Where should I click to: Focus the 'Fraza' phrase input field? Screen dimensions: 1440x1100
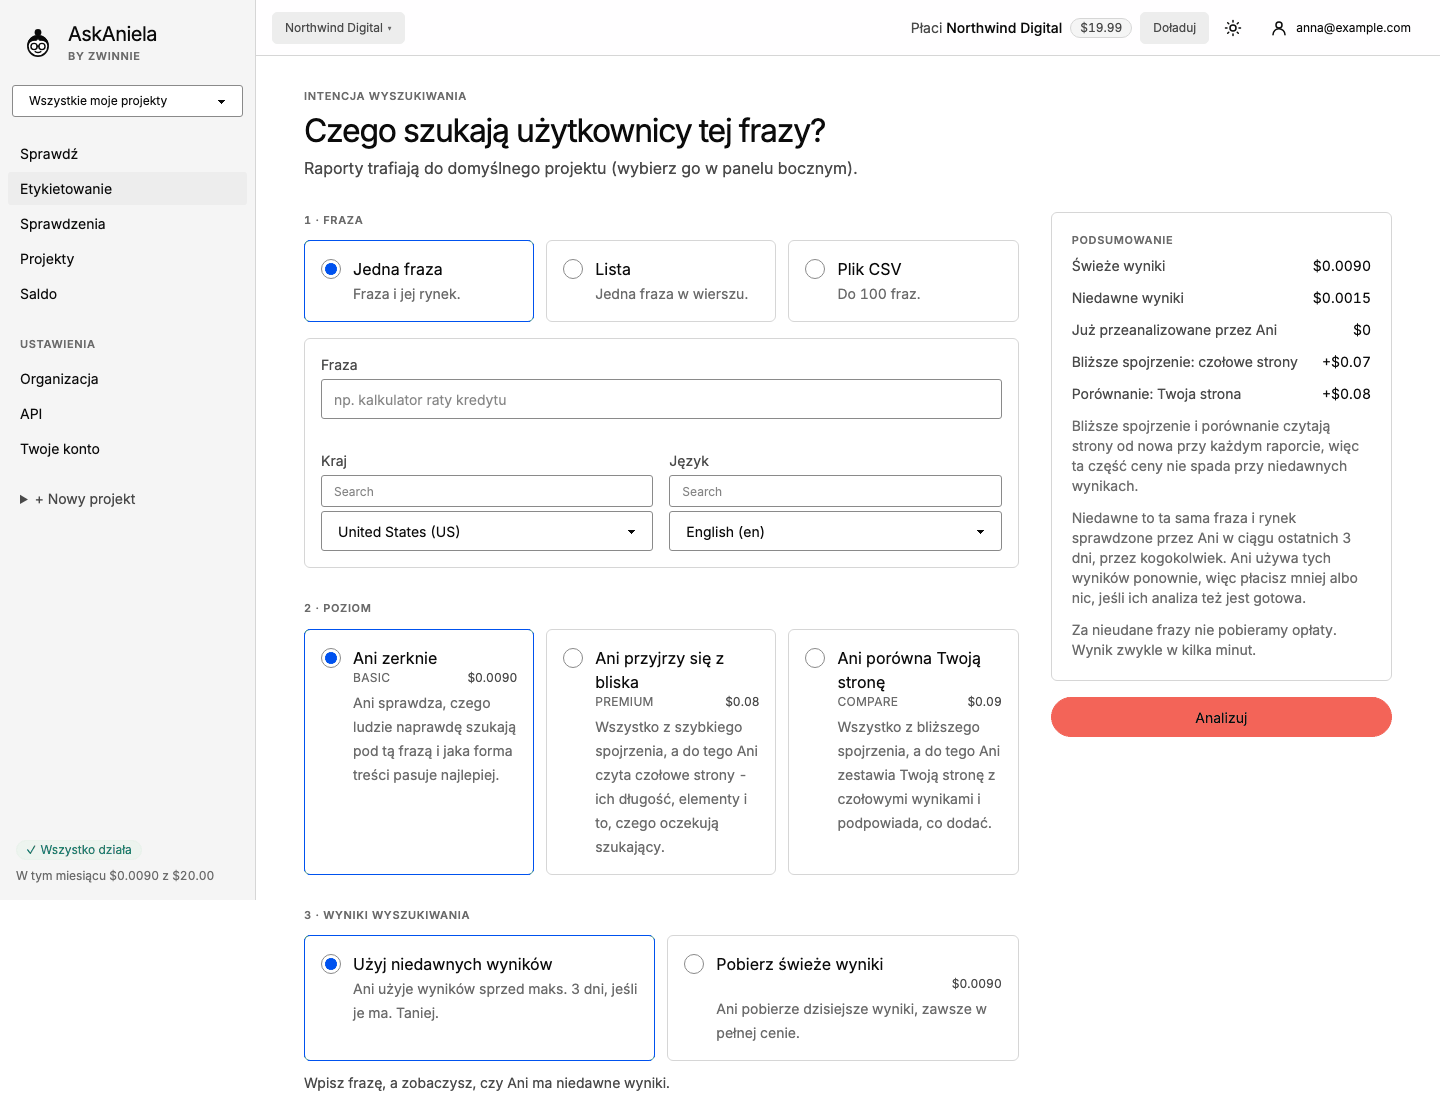[661, 399]
